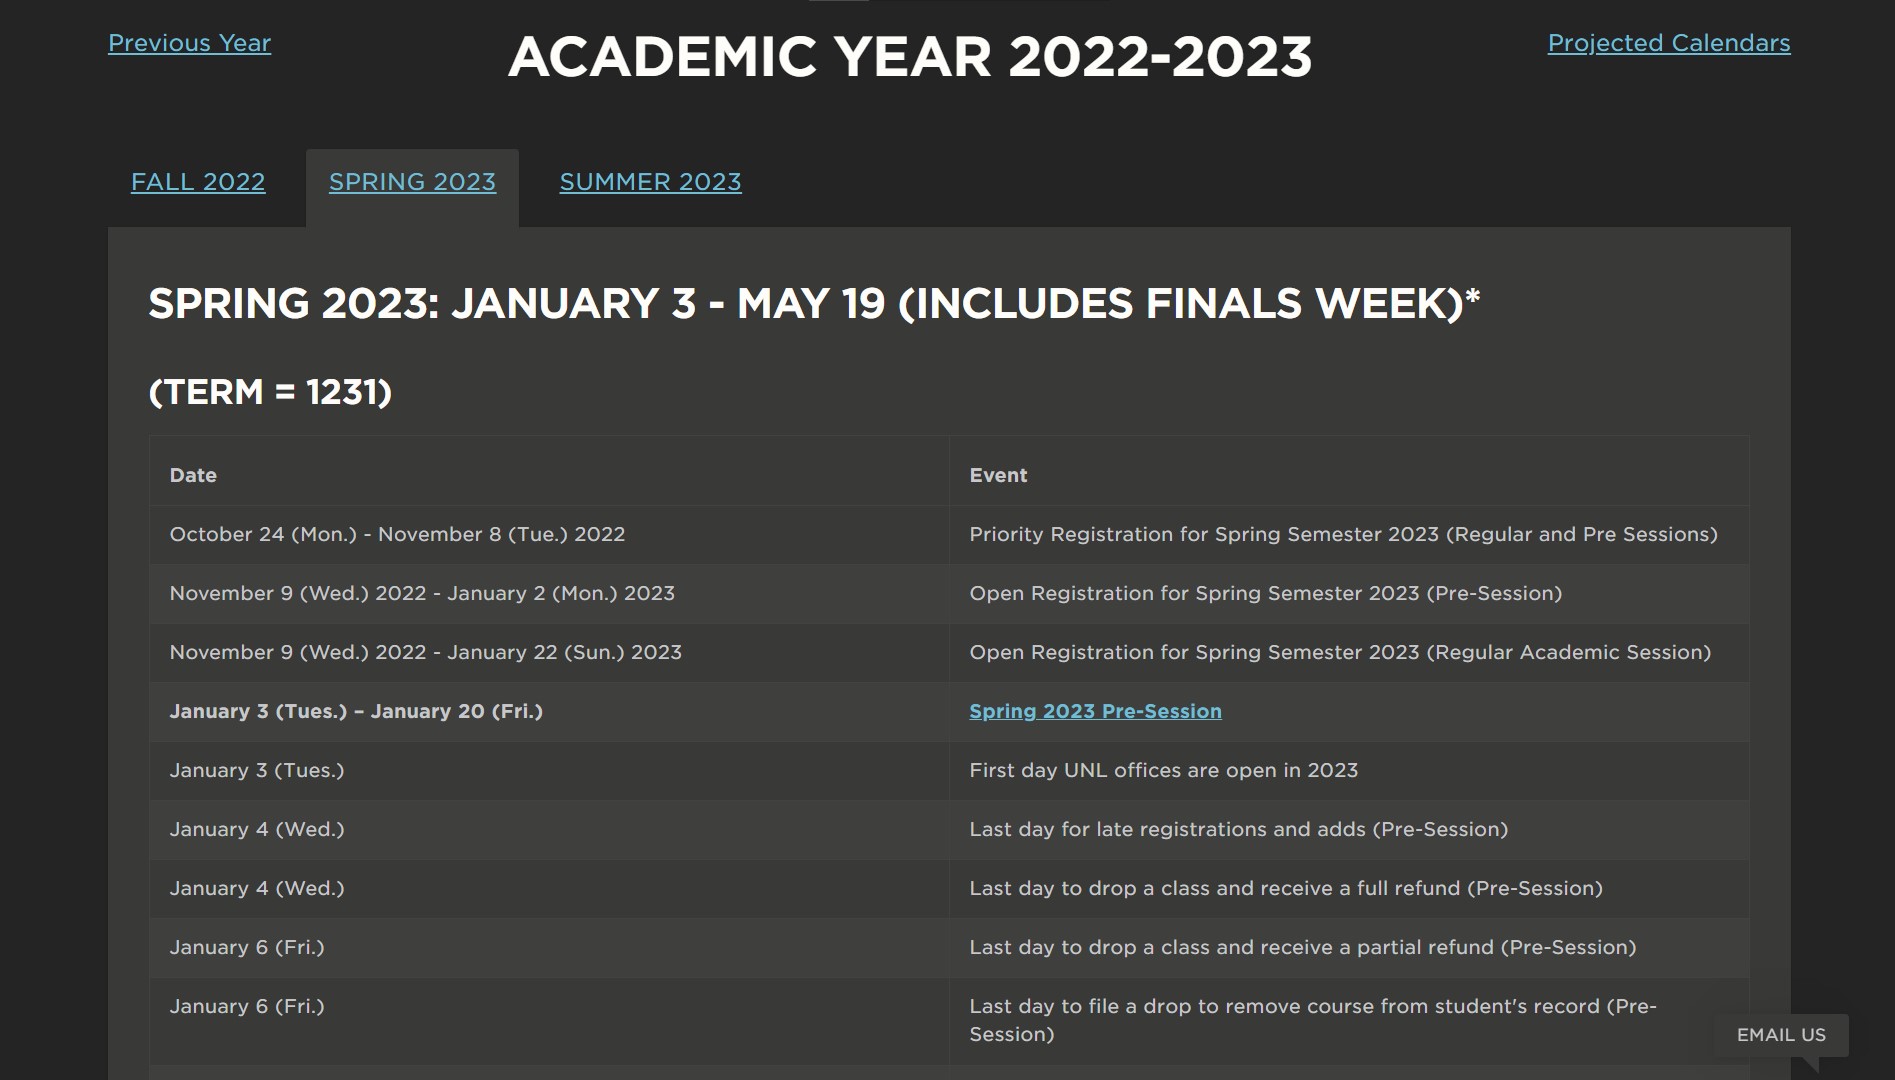
Task: Open the Projected Calendars link
Action: pyautogui.click(x=1668, y=43)
